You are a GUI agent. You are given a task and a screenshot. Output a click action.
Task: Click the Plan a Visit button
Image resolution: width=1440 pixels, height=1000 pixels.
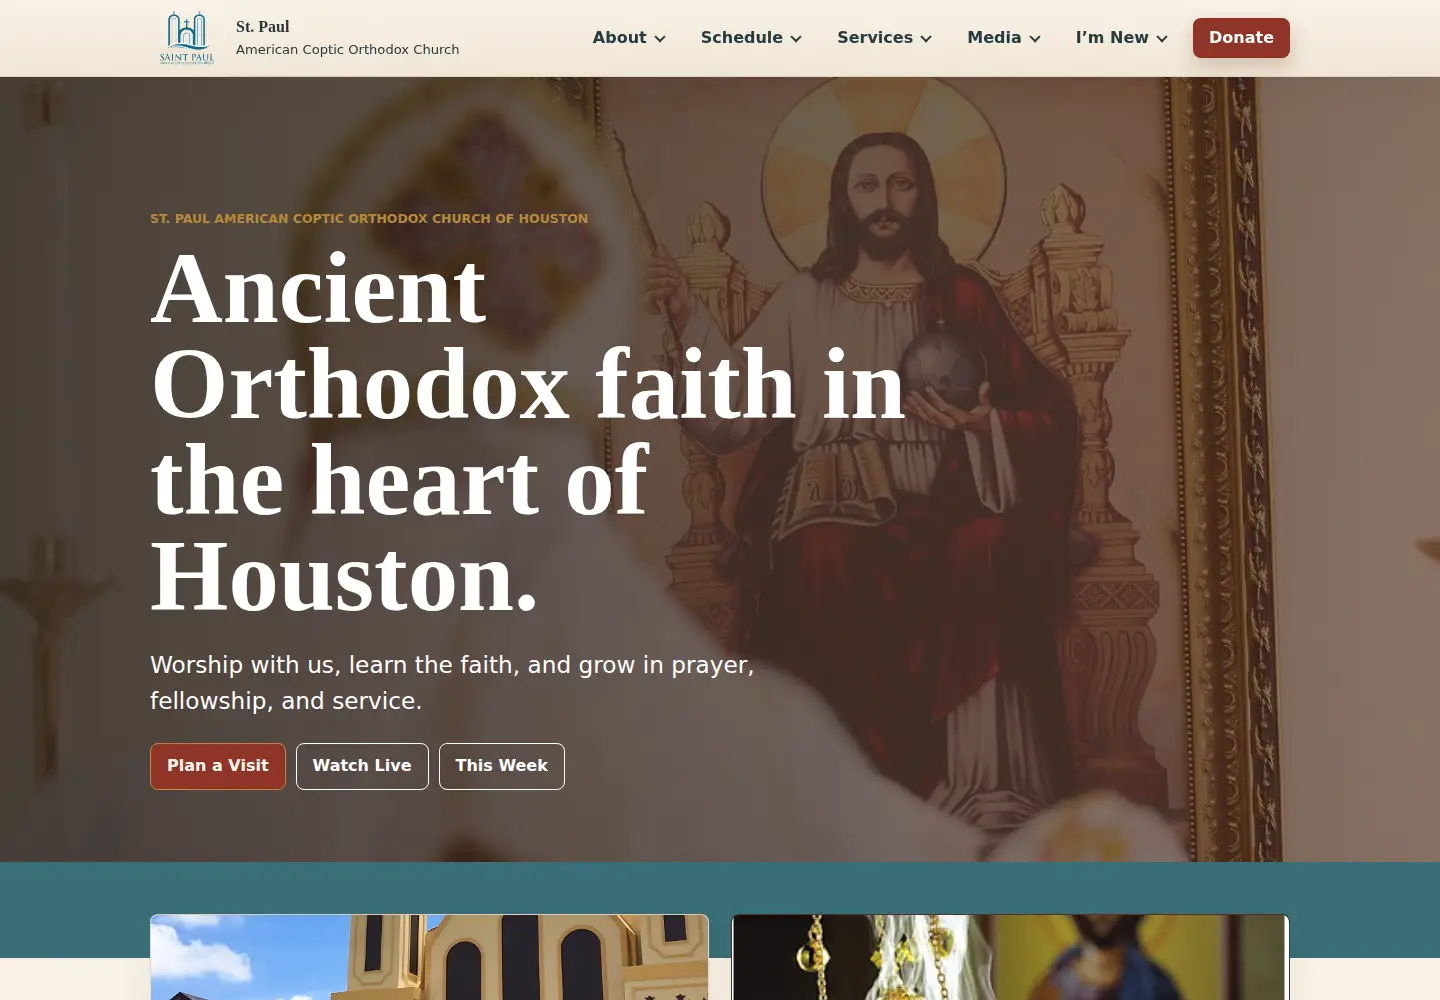218,766
